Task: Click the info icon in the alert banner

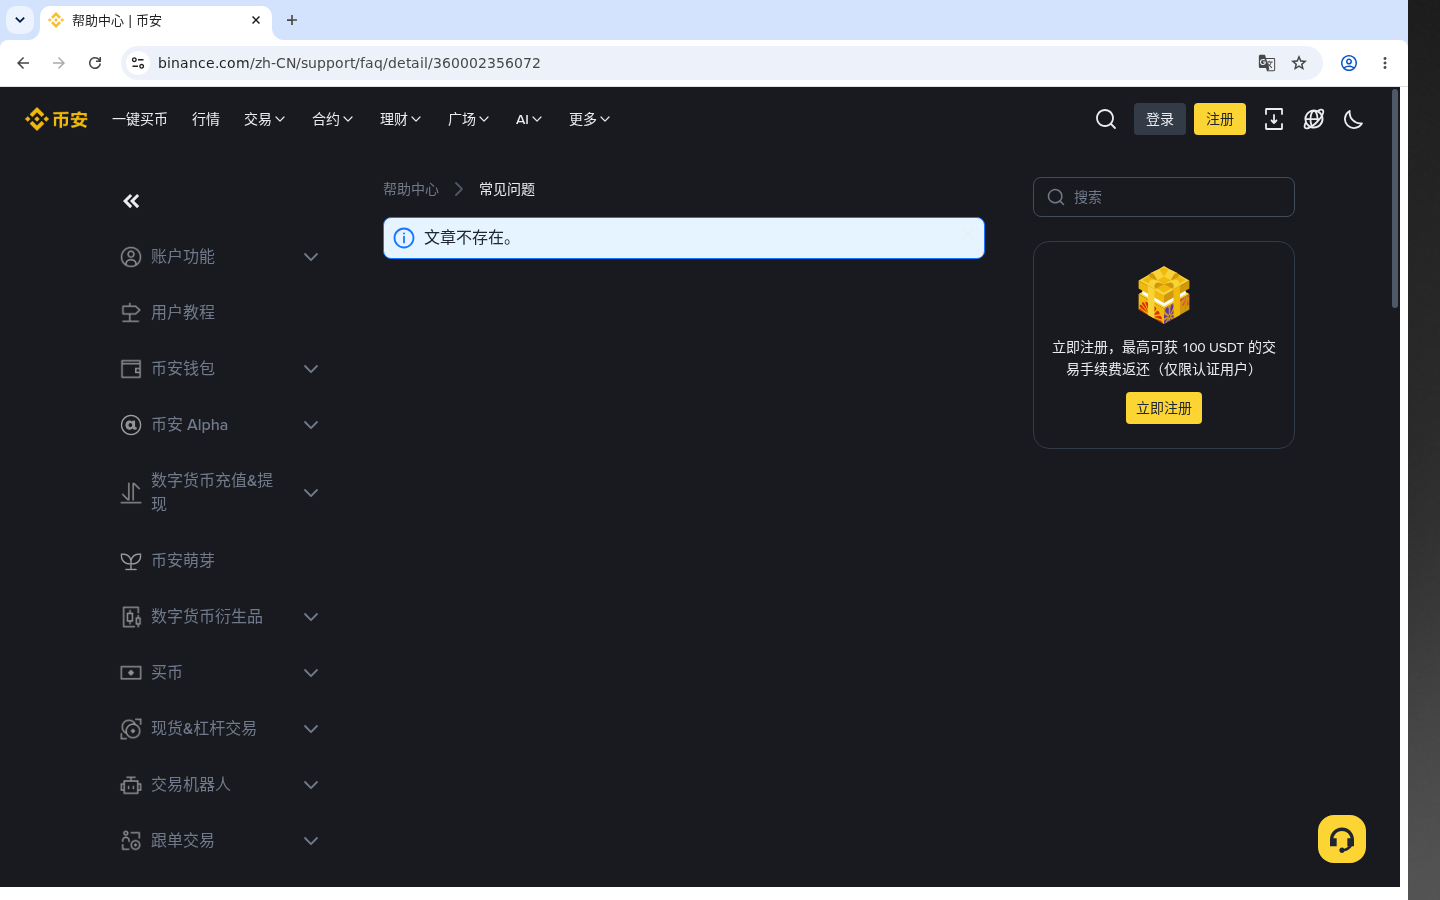Action: [404, 238]
